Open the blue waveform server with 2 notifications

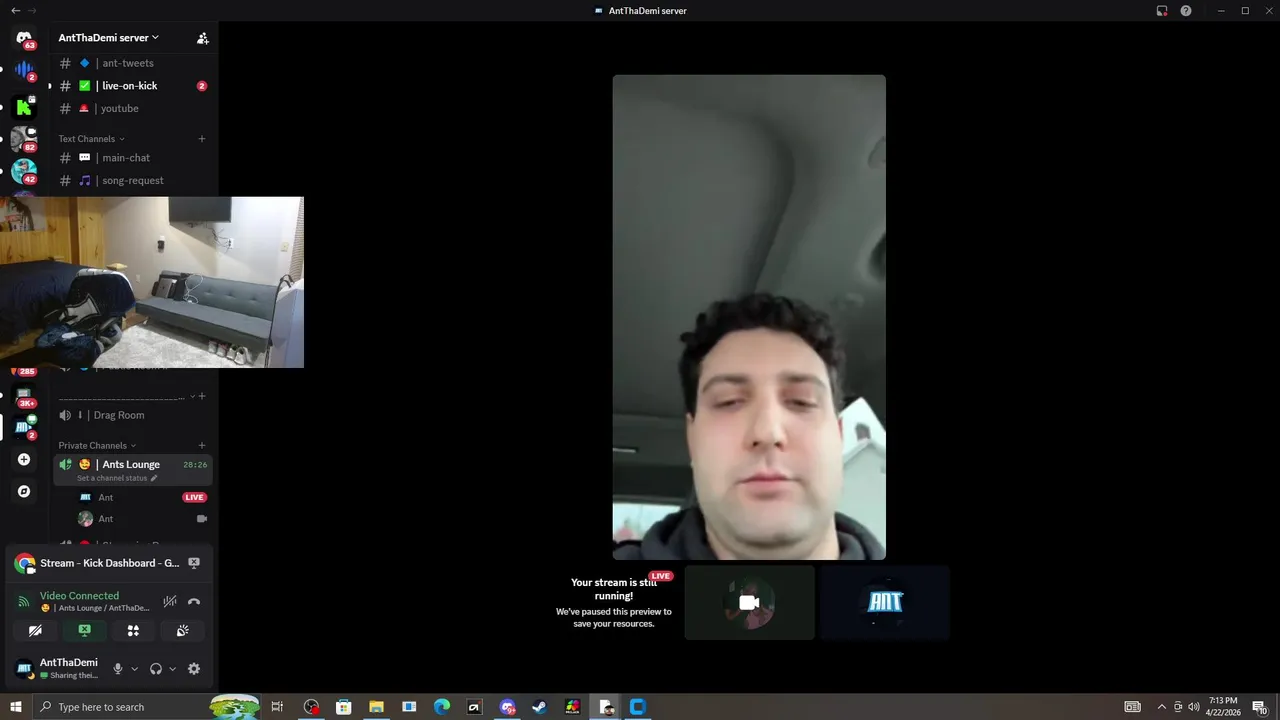point(24,71)
